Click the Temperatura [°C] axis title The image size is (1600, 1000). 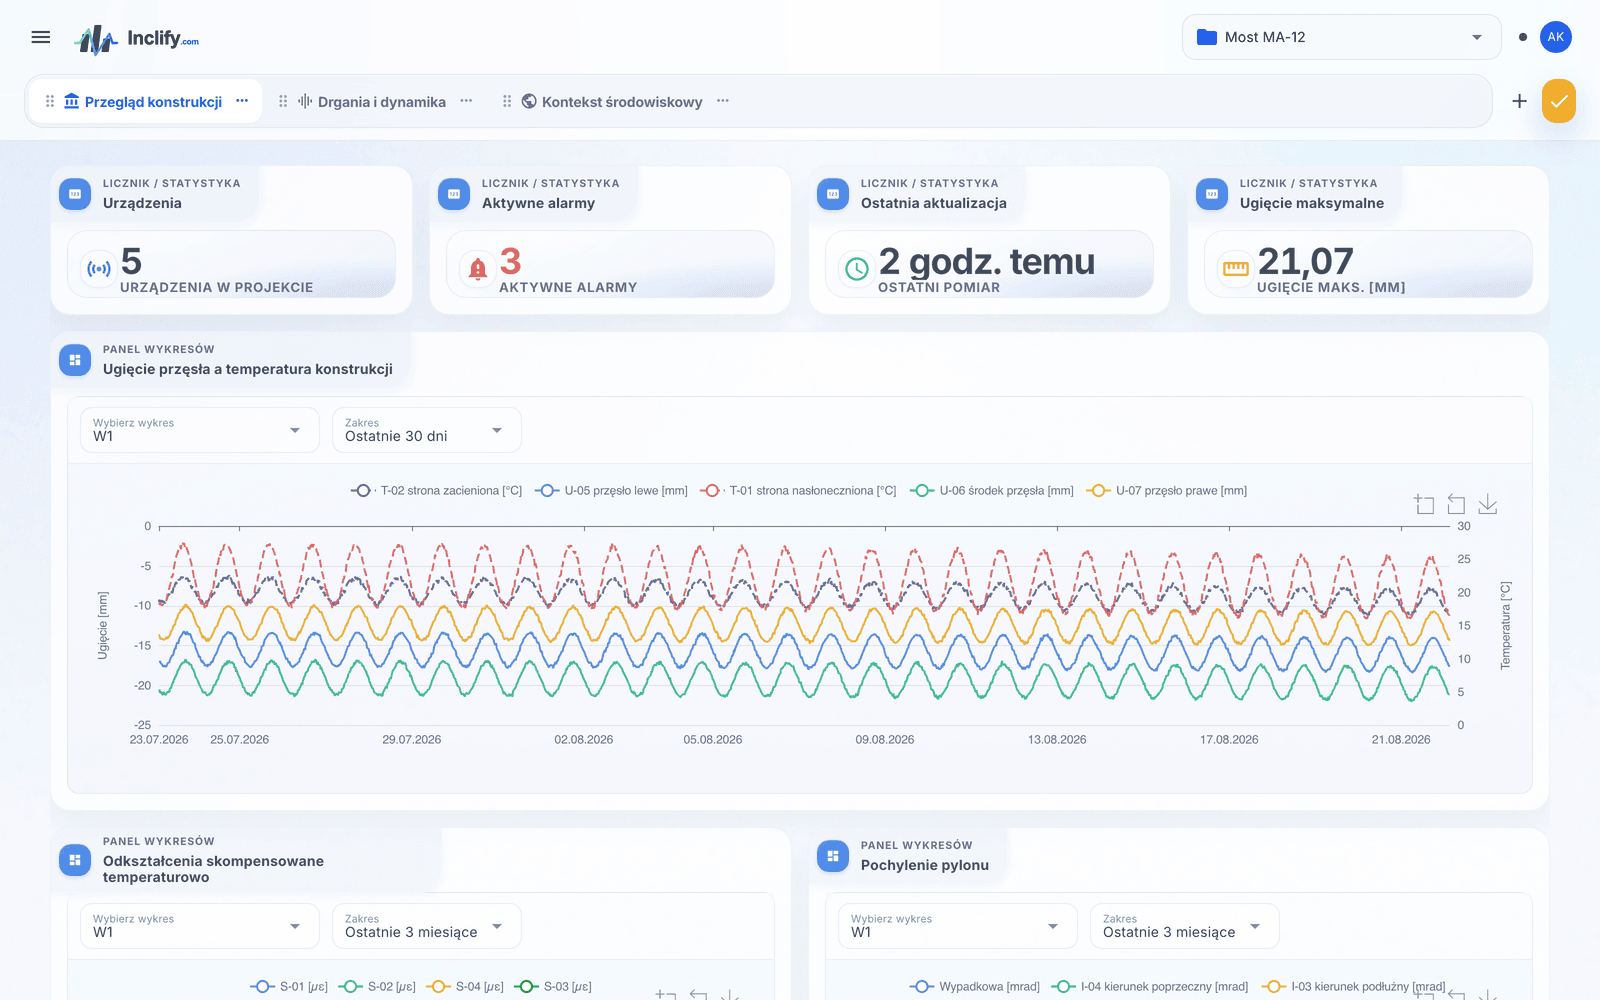(1506, 625)
